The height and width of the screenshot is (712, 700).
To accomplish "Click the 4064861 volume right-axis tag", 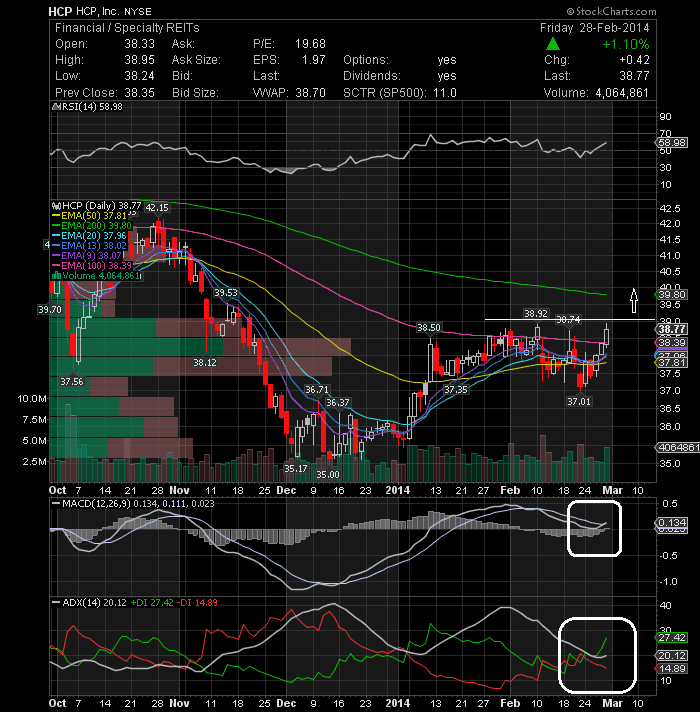I will [678, 448].
